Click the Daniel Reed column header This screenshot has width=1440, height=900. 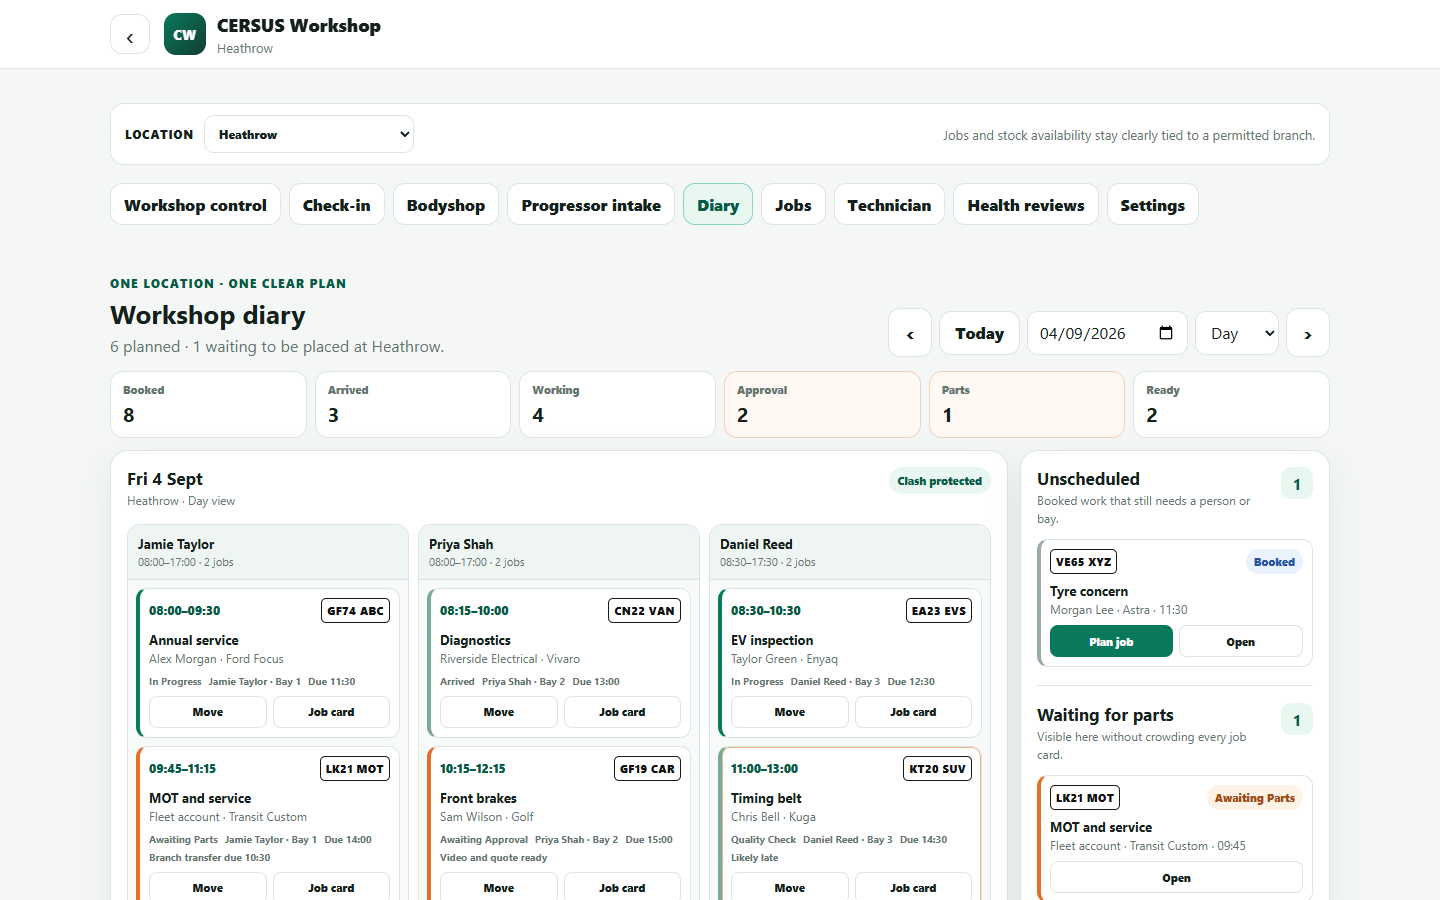(850, 553)
